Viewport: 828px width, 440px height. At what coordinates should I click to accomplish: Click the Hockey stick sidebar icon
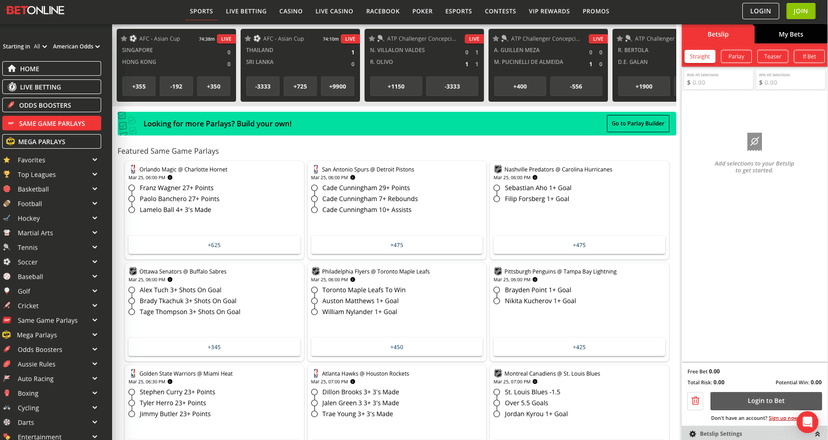pyautogui.click(x=7, y=218)
